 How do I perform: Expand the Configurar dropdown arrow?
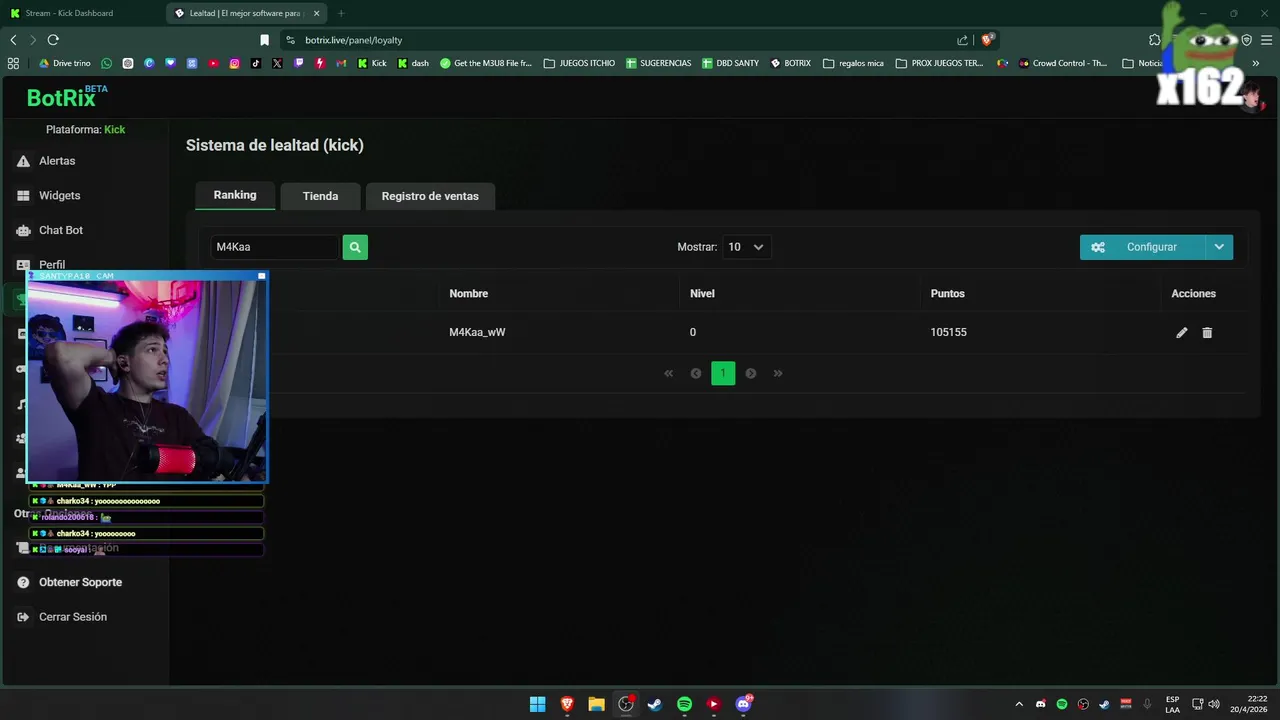click(1219, 247)
